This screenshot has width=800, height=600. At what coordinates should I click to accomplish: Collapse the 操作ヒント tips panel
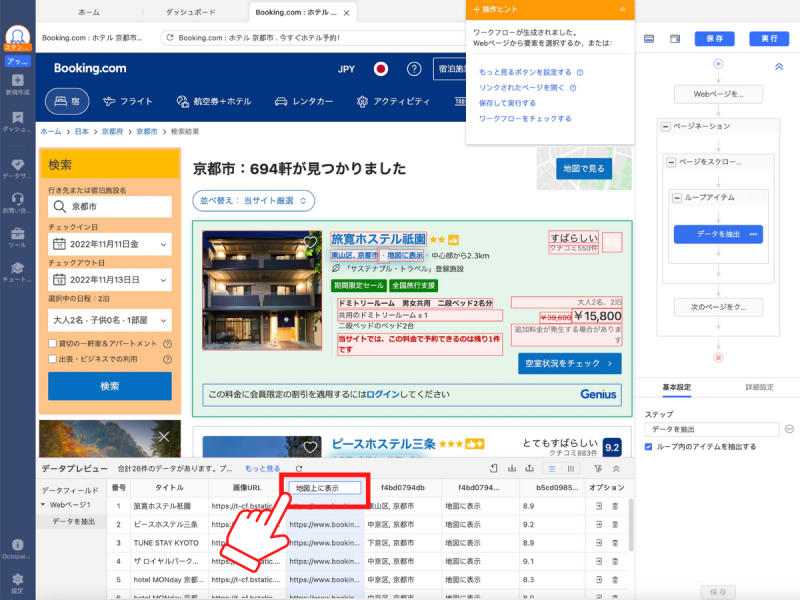click(x=622, y=9)
